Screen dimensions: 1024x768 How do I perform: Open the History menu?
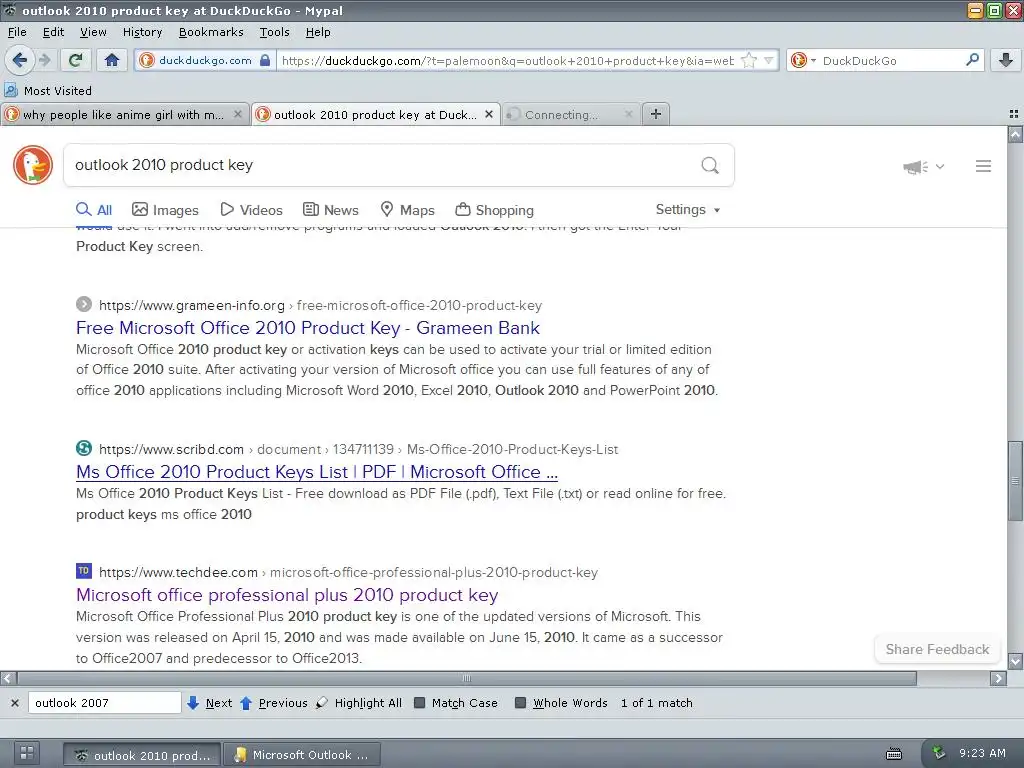(142, 32)
